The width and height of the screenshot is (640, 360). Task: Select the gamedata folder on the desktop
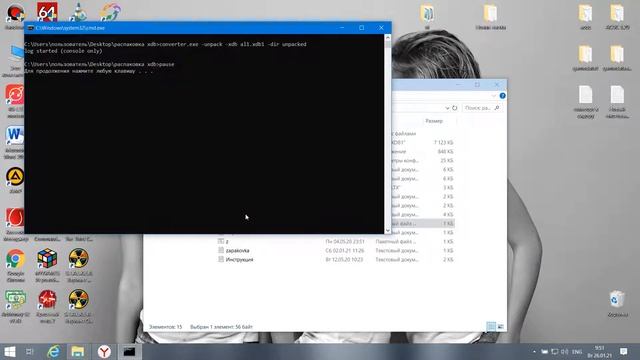(x=585, y=58)
